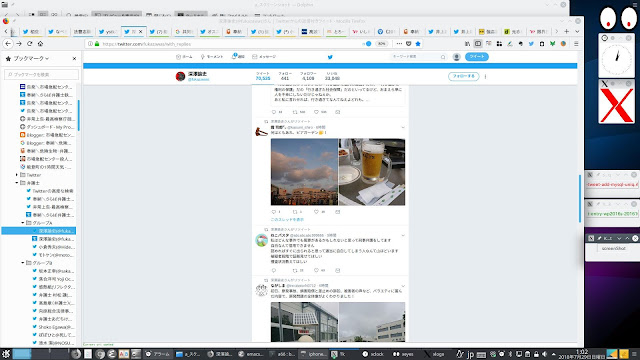Expand the Twitter bookmark folder
The image size is (640, 360).
pos(17,175)
